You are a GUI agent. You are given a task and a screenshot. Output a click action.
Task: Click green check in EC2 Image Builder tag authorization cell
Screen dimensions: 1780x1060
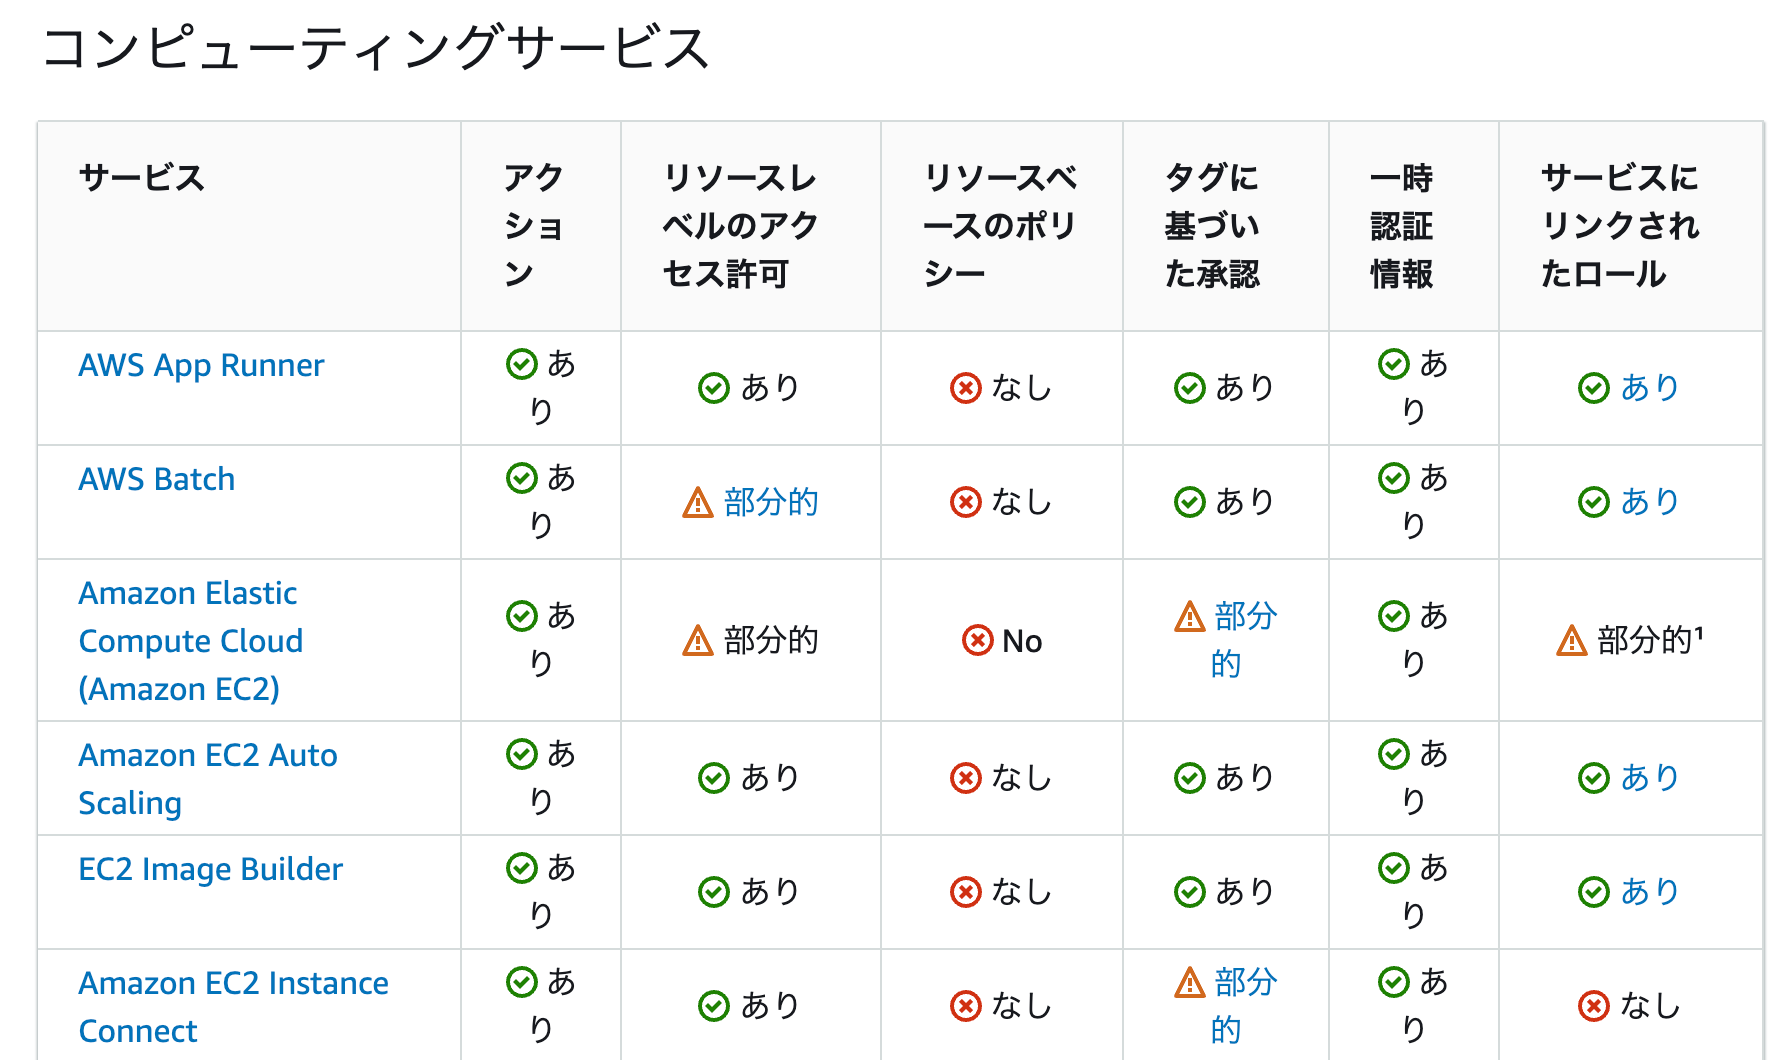[1189, 892]
